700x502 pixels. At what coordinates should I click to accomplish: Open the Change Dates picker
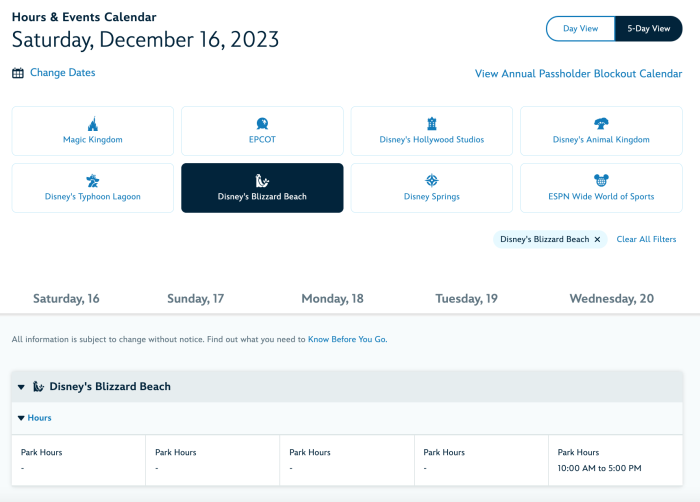click(x=62, y=73)
